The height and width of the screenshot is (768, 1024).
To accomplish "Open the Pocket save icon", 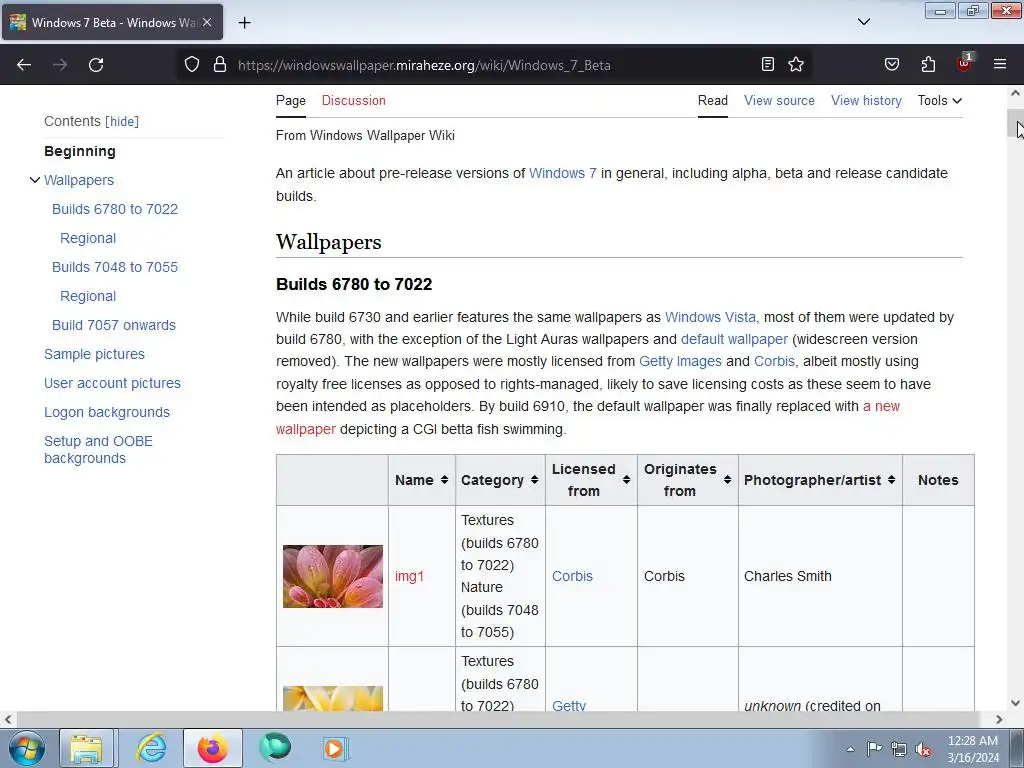I will [891, 64].
